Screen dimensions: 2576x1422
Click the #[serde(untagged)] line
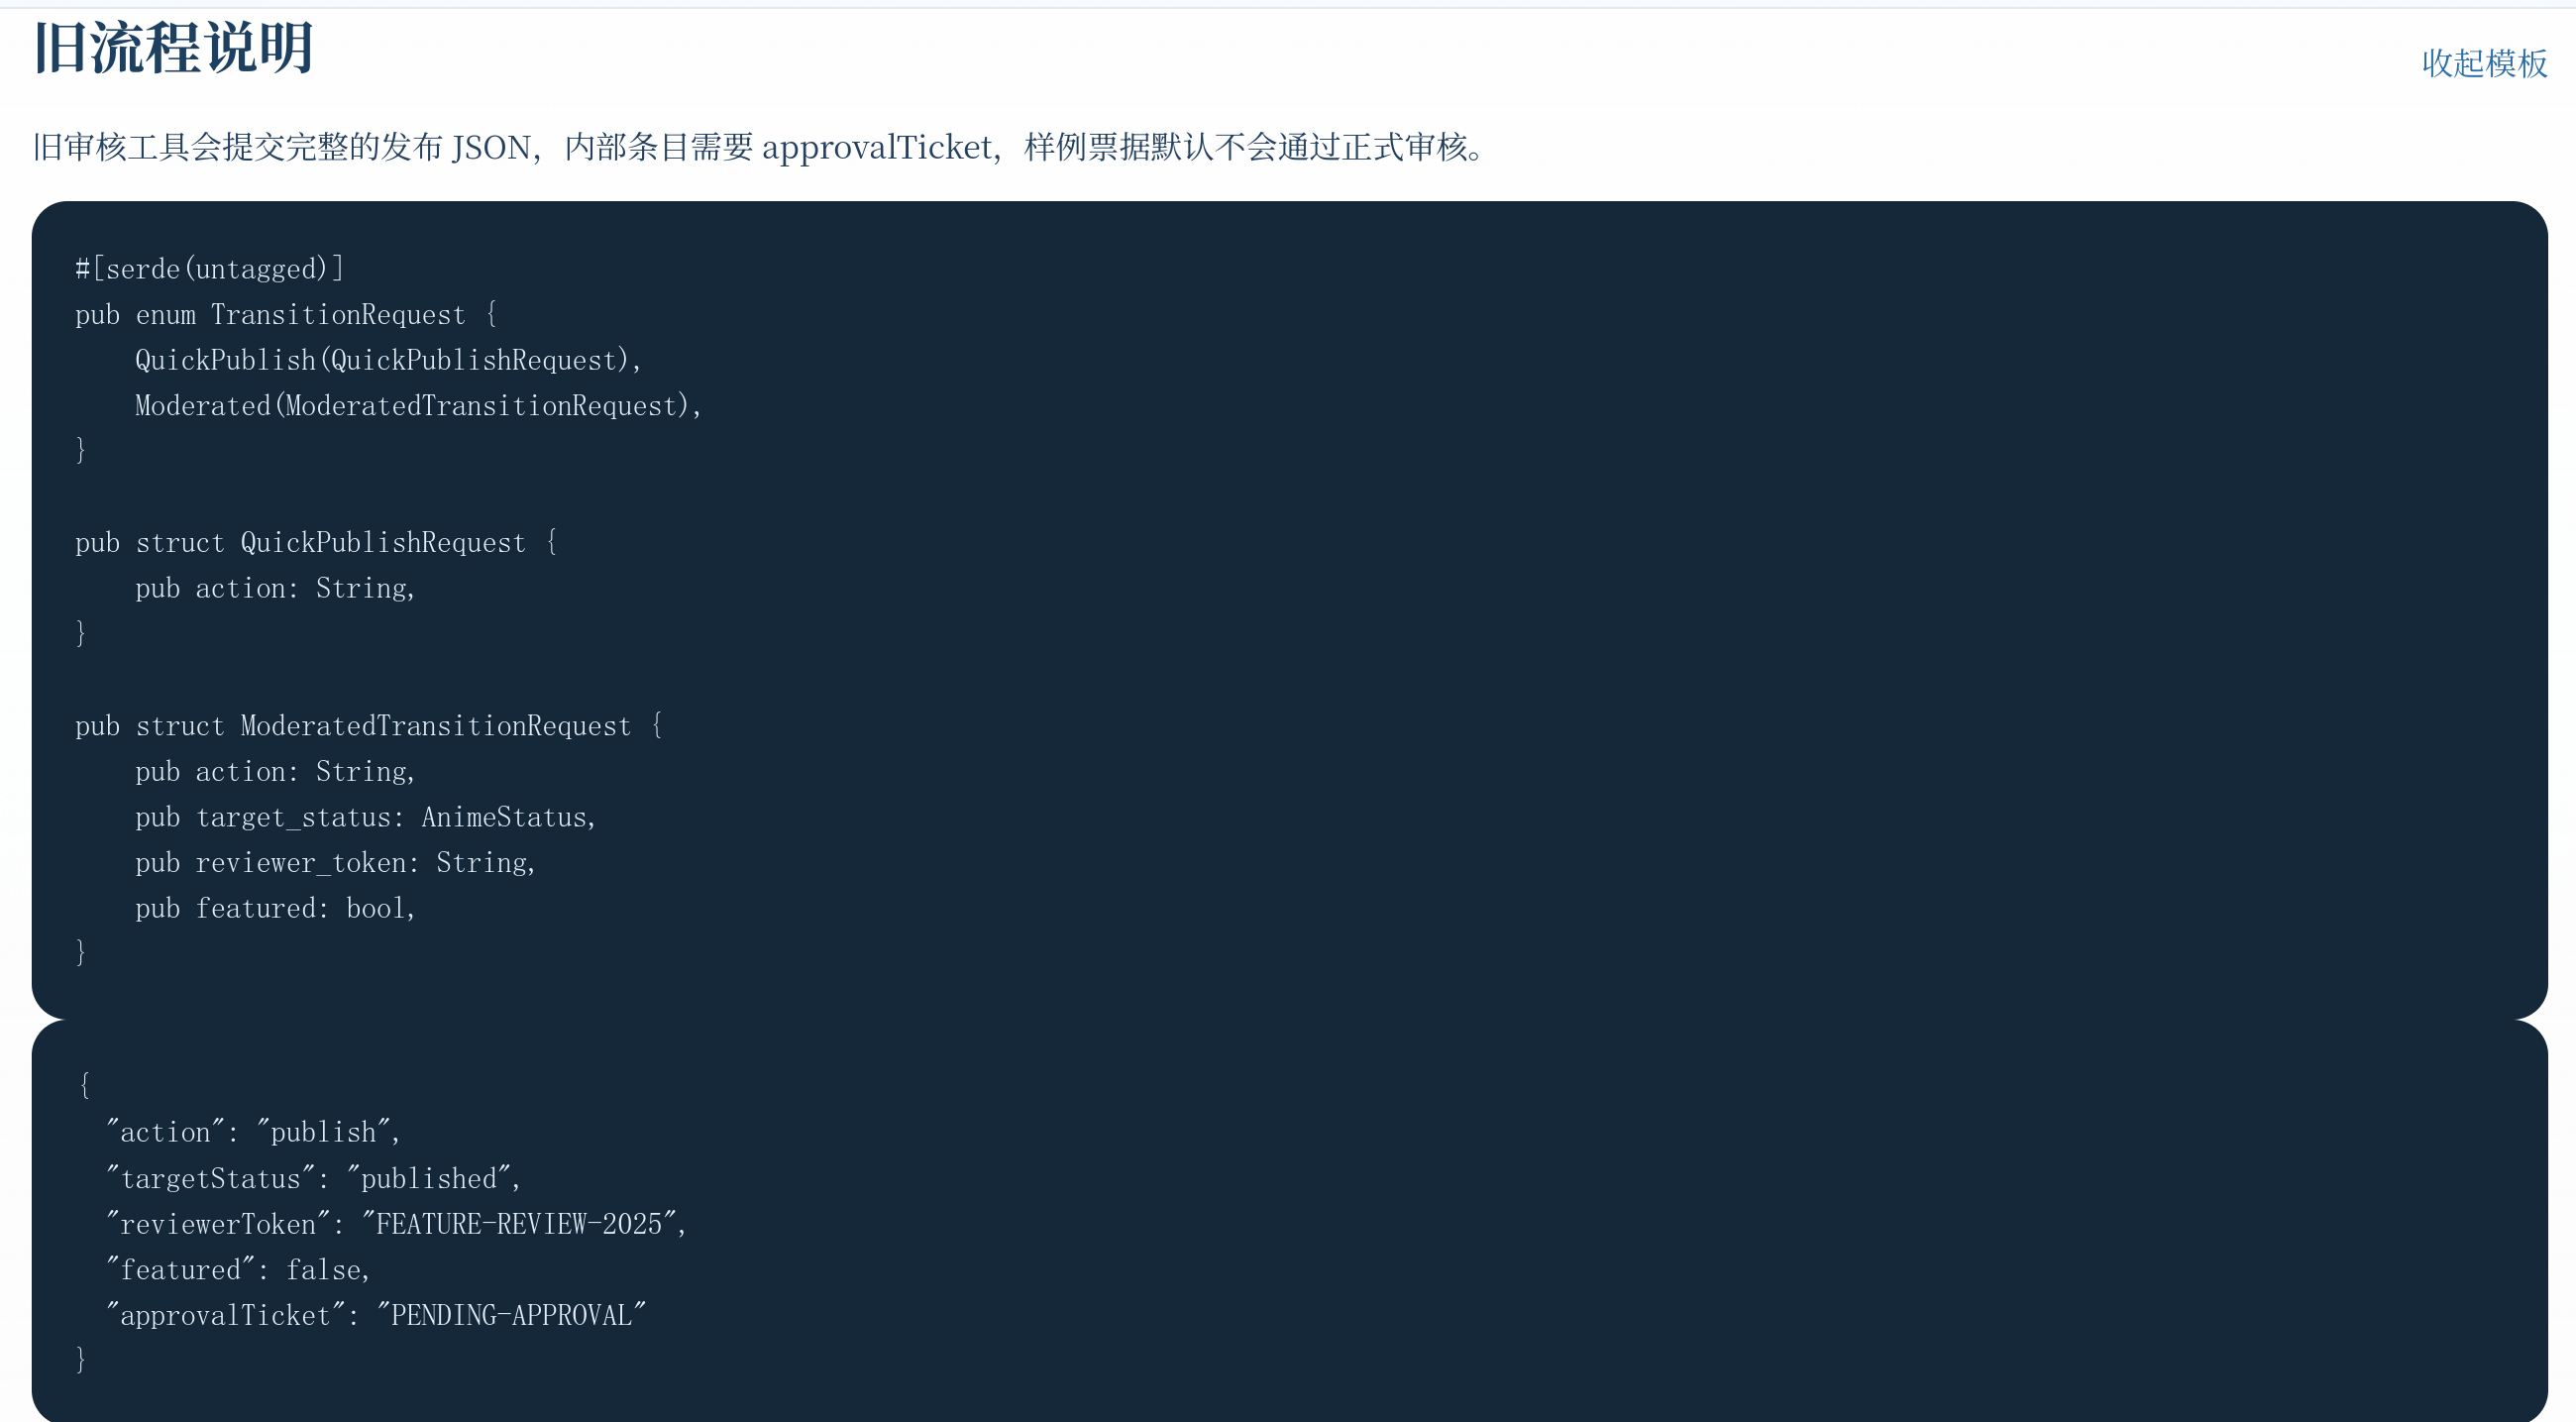click(x=210, y=268)
